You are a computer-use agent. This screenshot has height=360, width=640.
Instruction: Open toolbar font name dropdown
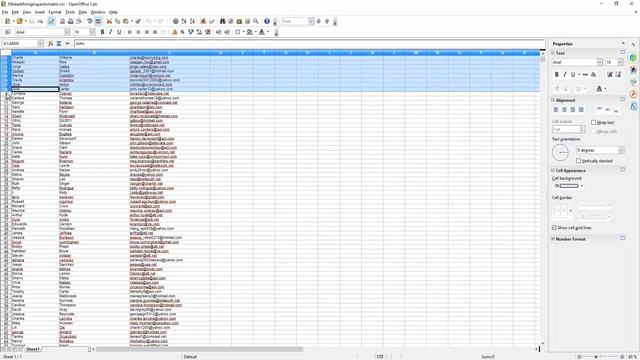click(x=67, y=32)
